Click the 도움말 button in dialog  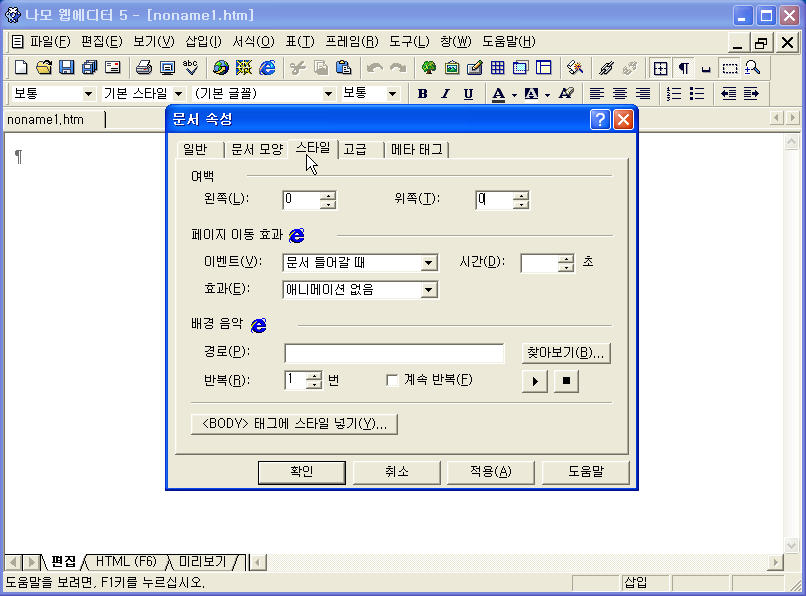pos(586,472)
